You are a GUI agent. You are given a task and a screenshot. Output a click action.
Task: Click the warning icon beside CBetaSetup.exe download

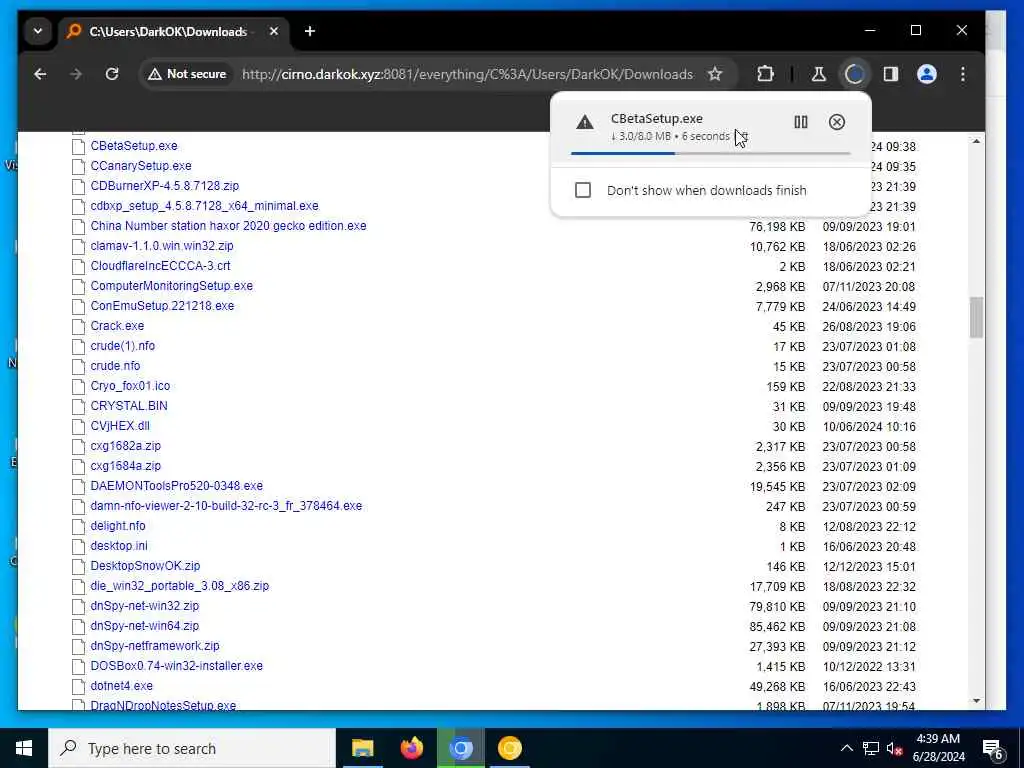click(x=584, y=122)
